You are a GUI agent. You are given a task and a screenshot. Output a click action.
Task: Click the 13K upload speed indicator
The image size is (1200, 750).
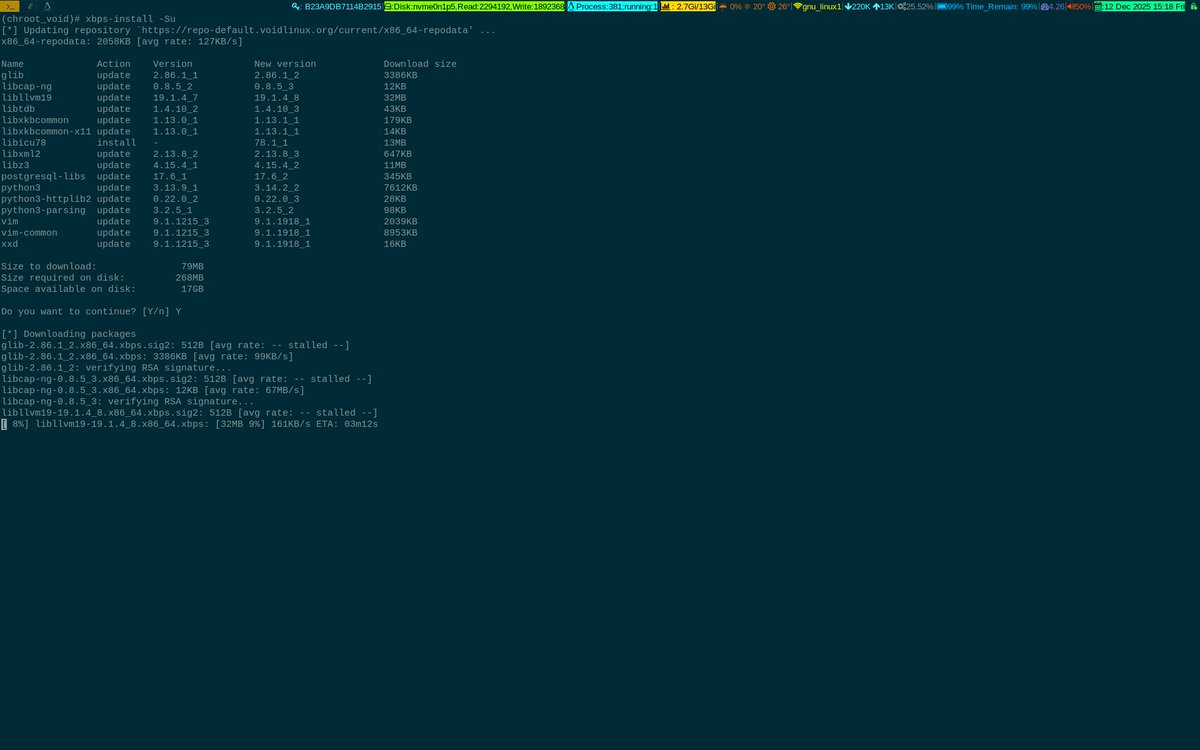883,6
